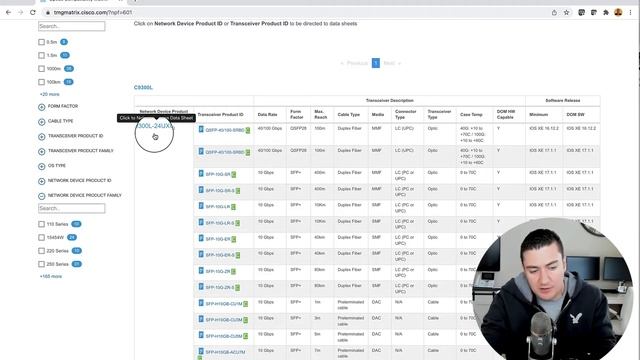Viewport: 640px width, 360px height.
Task: Open the SFP-10G-SR transceiver link
Action: pos(218,174)
